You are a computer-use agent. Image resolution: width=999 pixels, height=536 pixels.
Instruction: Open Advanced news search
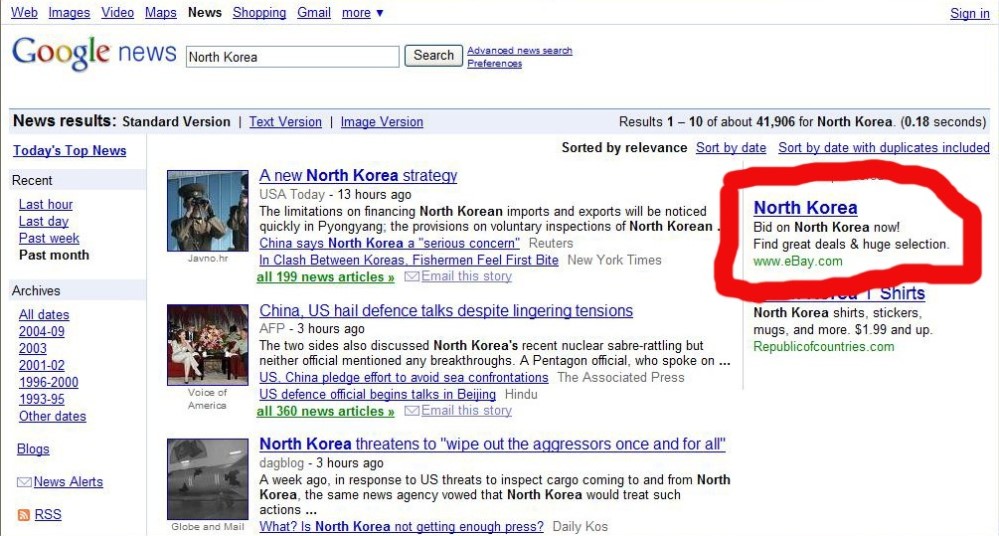[x=519, y=50]
